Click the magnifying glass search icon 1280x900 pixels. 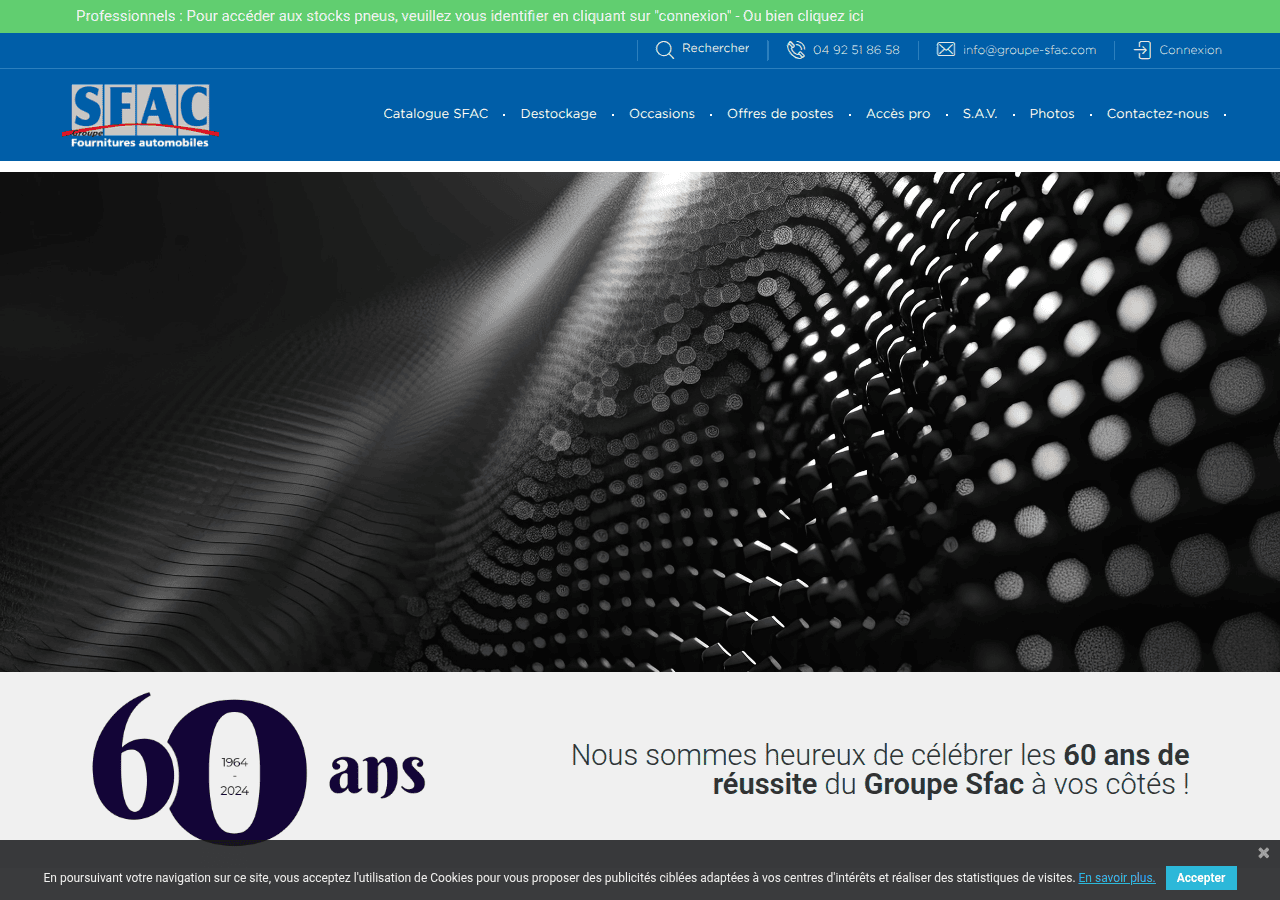(665, 50)
